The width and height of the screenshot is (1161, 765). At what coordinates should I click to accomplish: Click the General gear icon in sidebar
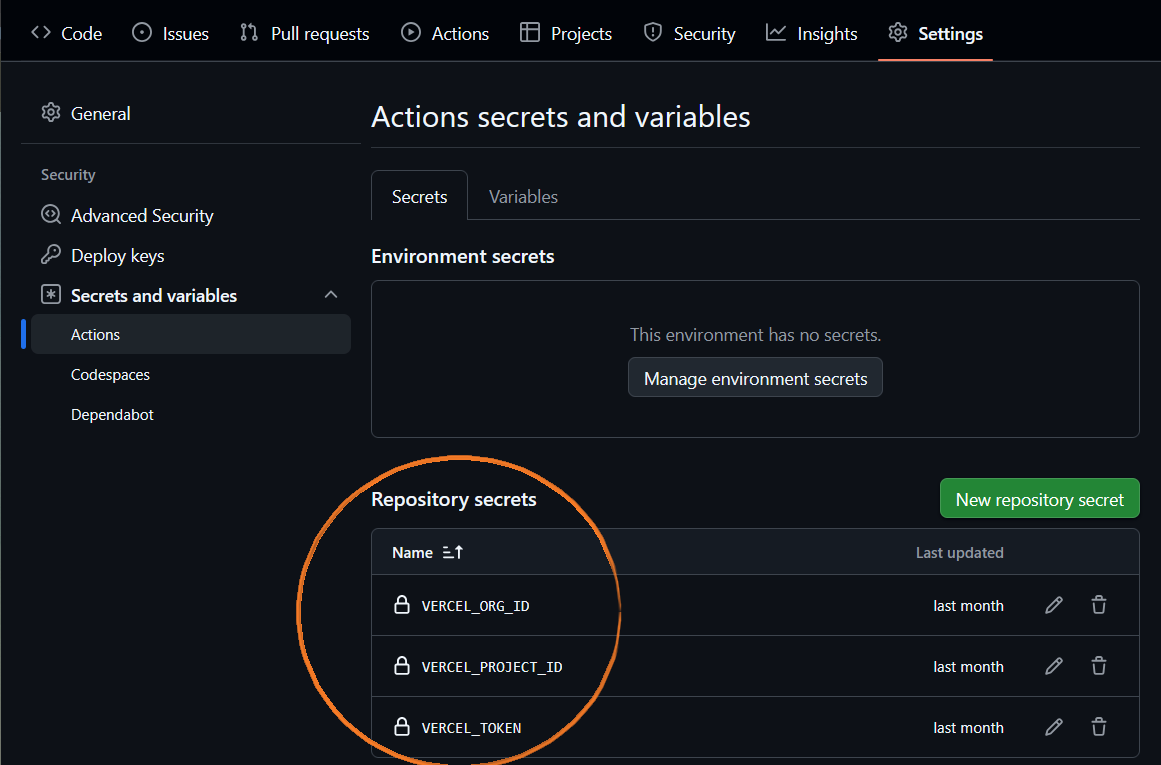(x=50, y=113)
